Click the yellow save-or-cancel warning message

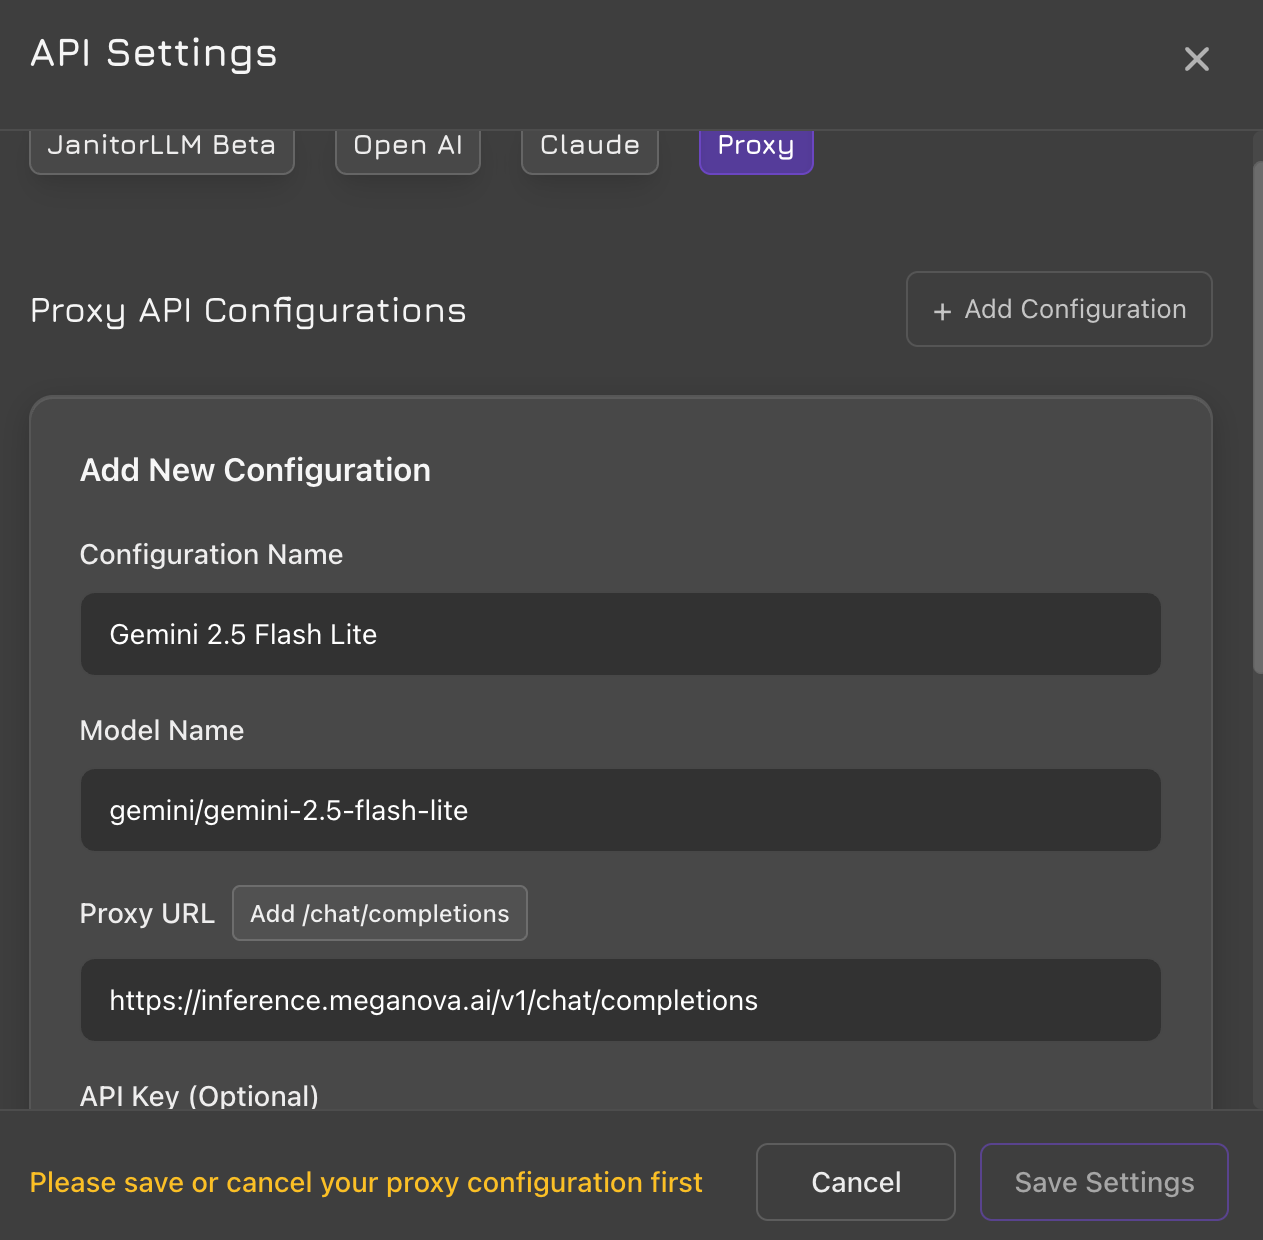point(366,1182)
